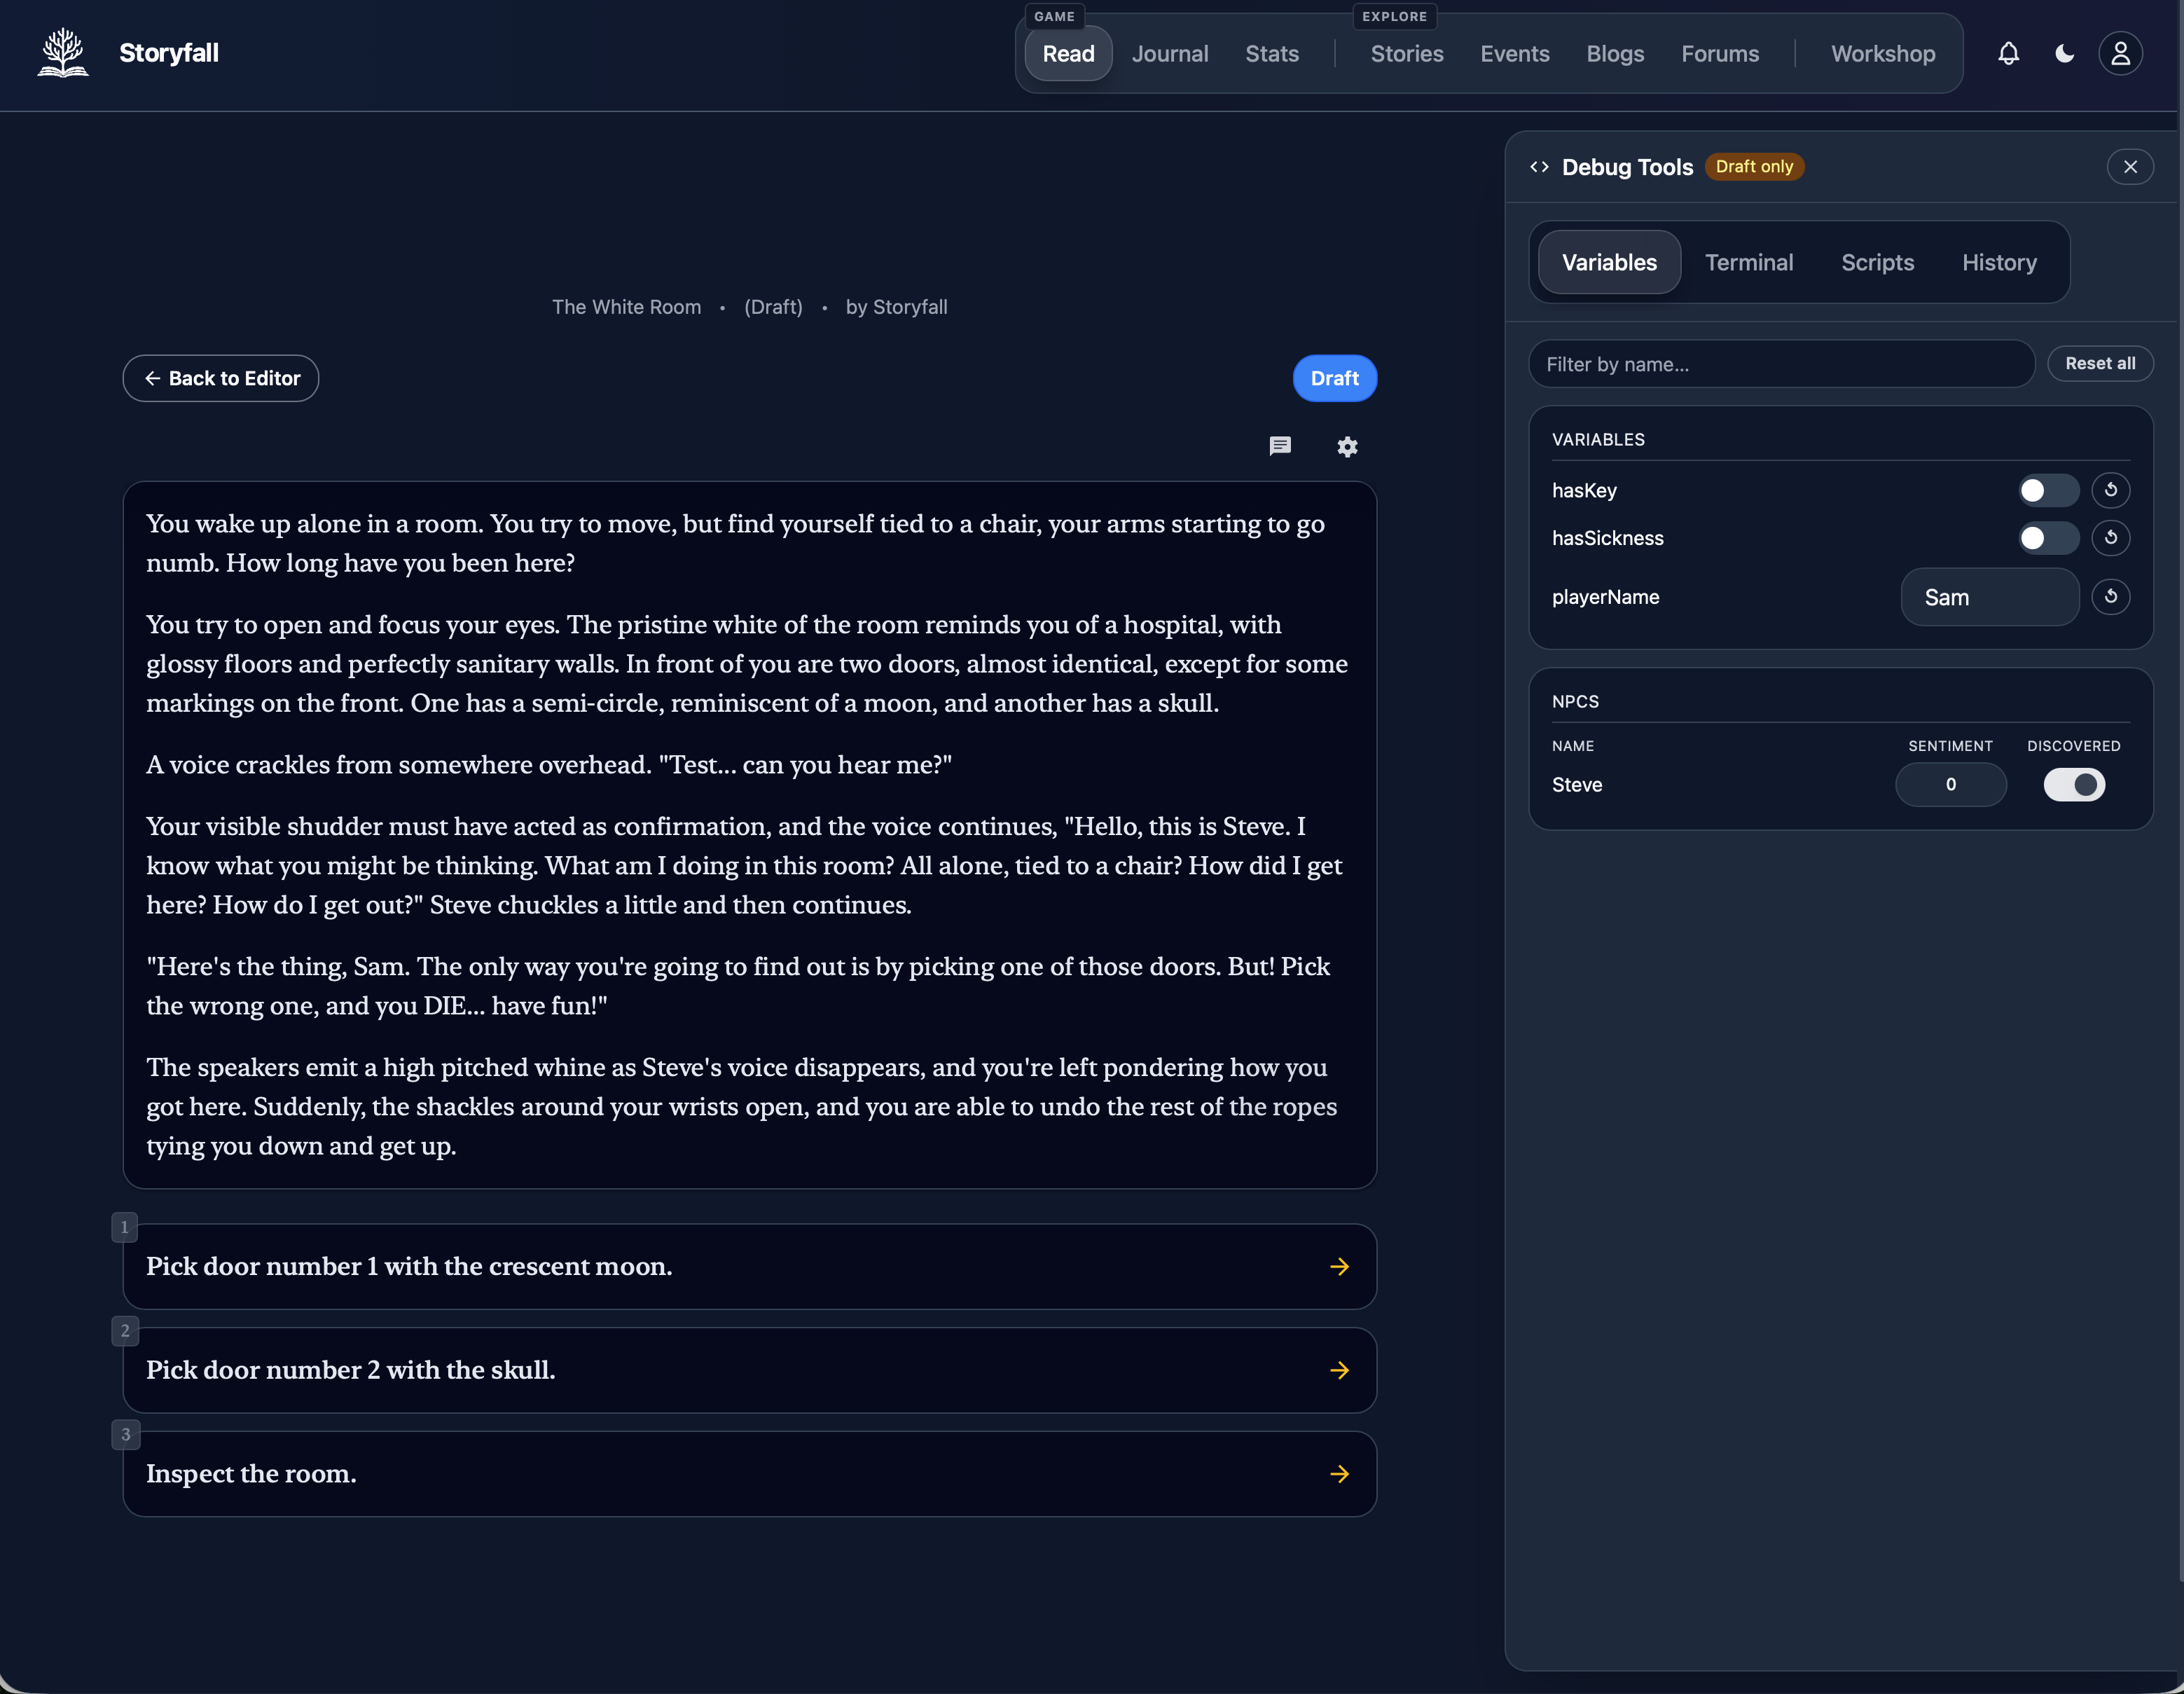Close the Debug Tools panel
The height and width of the screenshot is (1694, 2184).
(2130, 167)
